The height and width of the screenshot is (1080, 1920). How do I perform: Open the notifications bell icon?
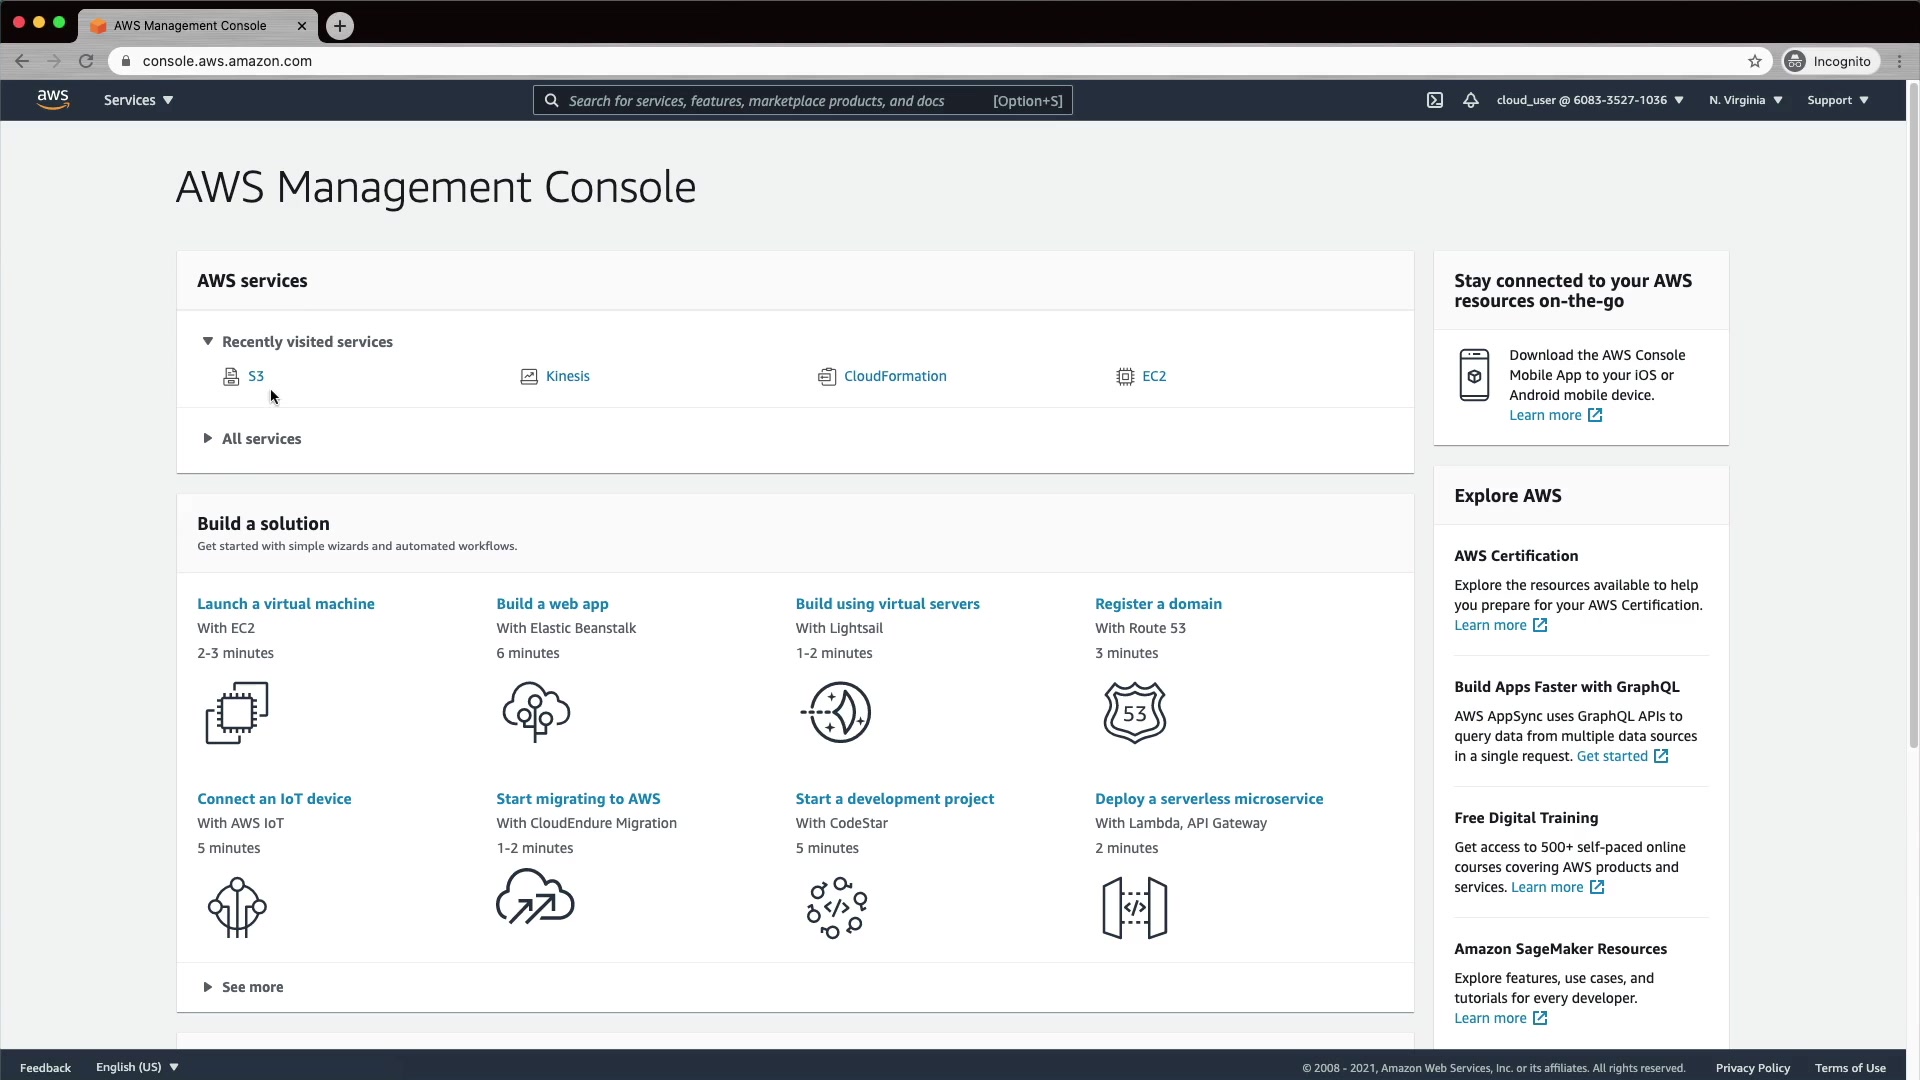(x=1470, y=100)
